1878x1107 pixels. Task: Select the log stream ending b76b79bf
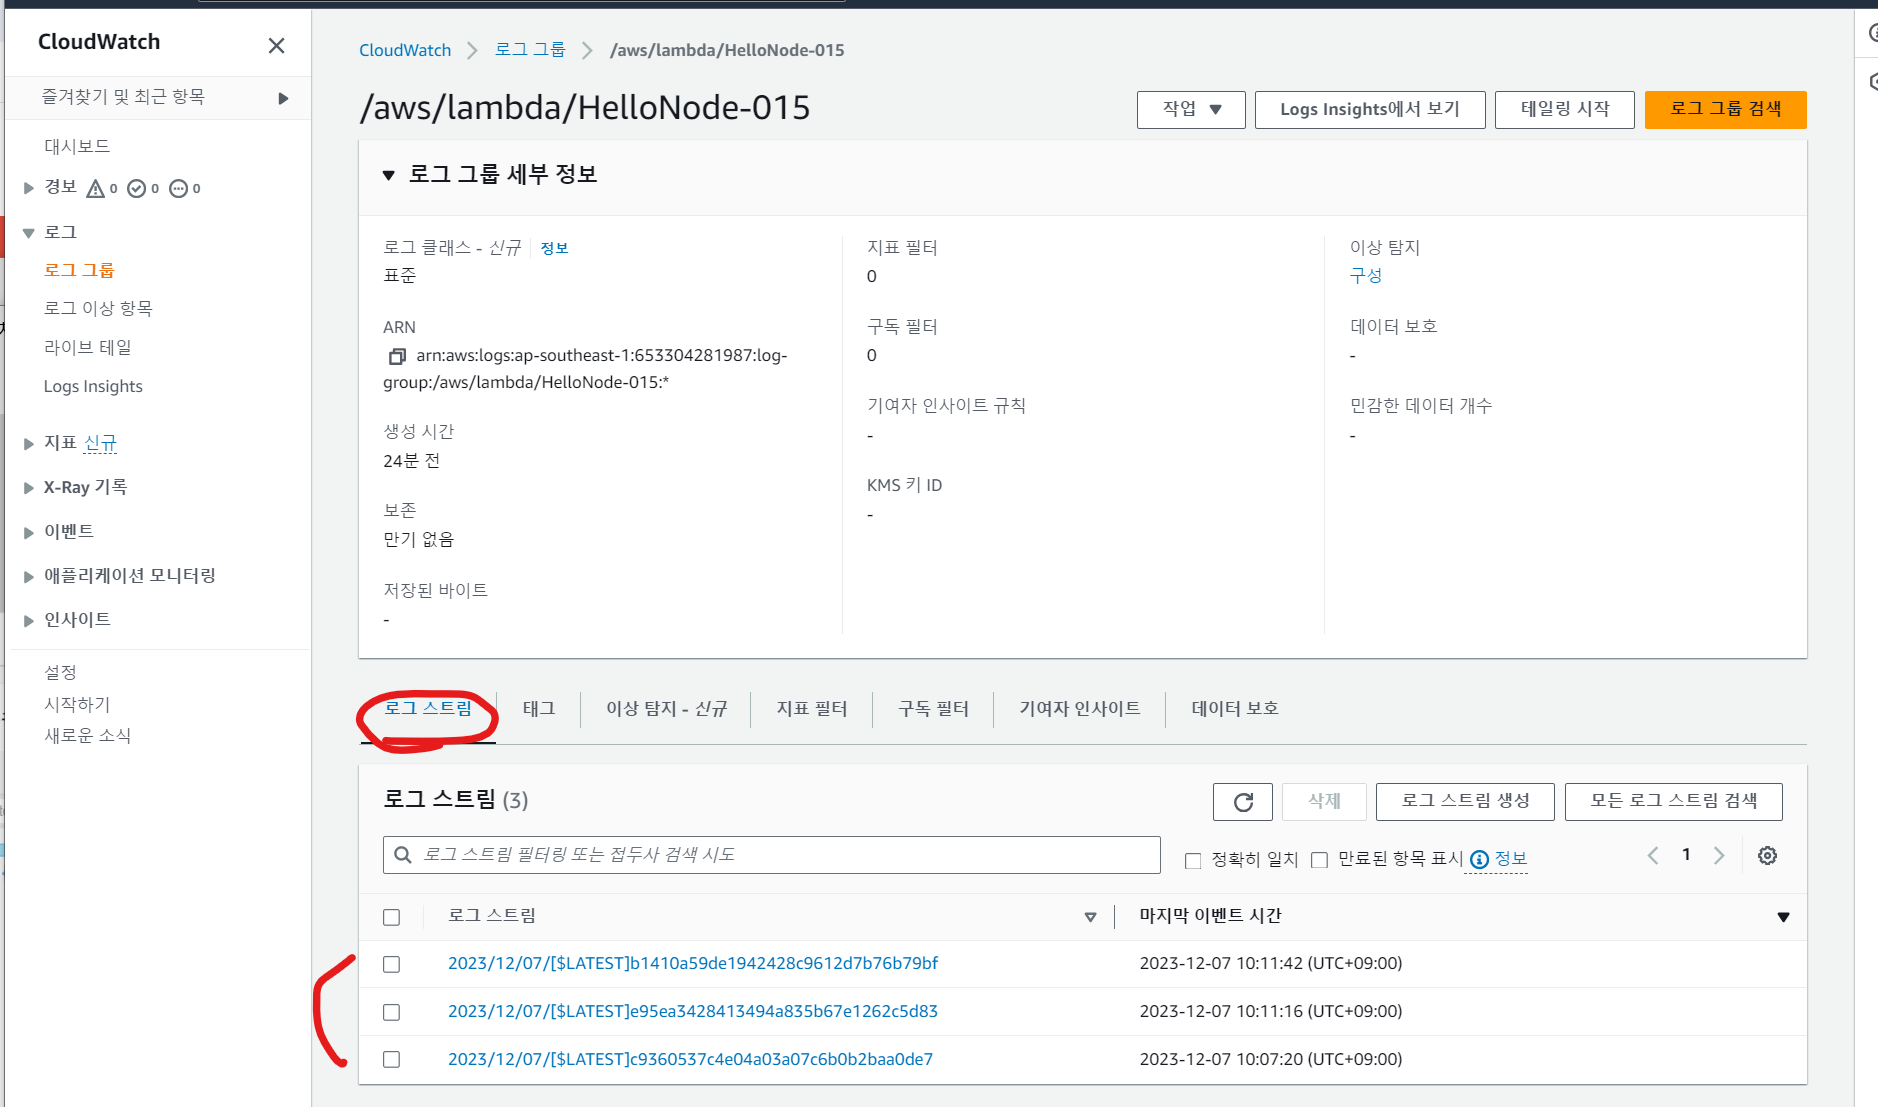coord(392,964)
